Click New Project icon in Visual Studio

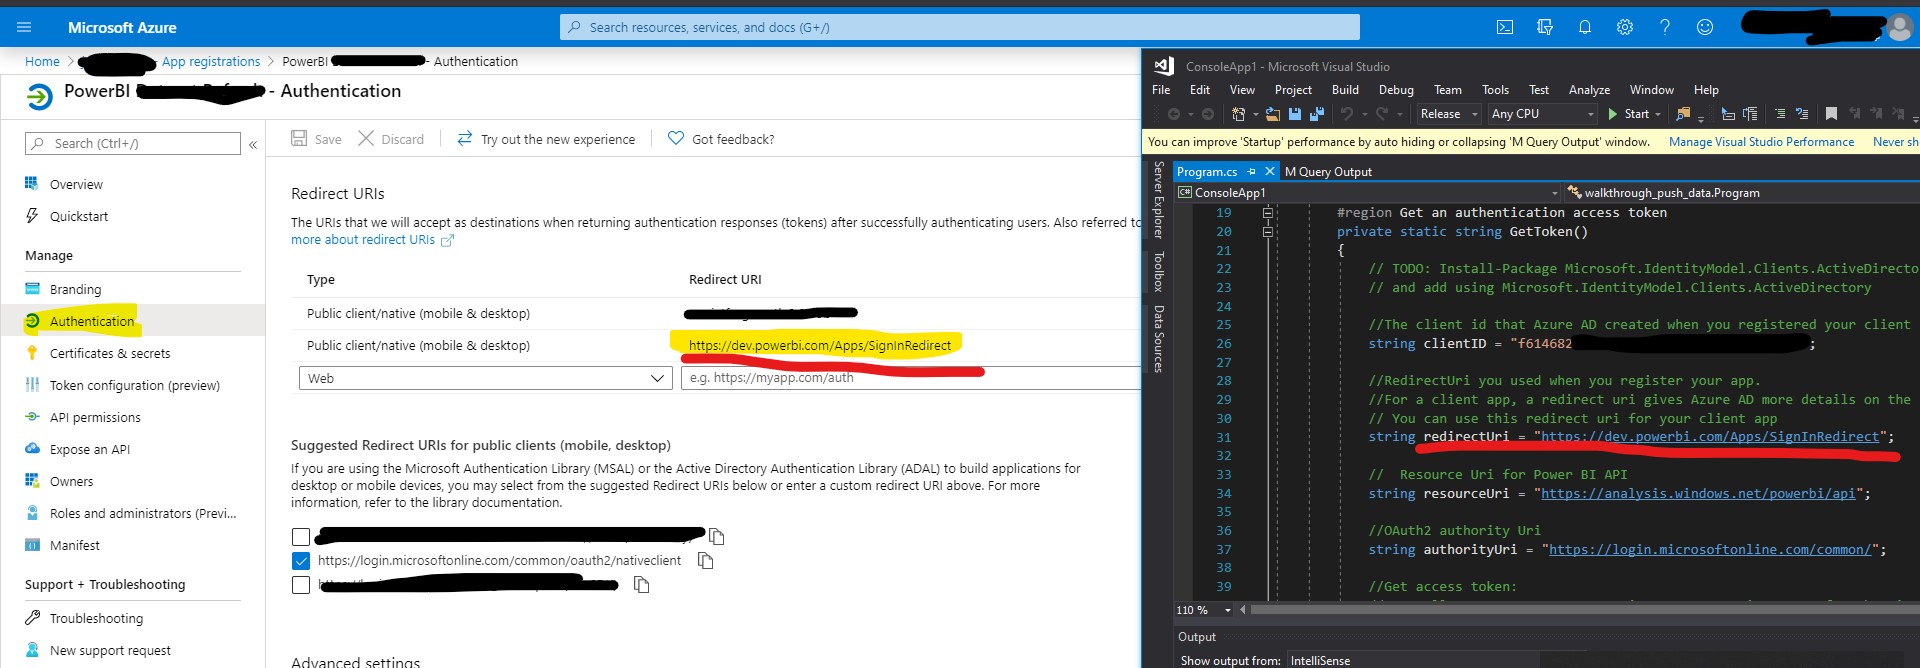pyautogui.click(x=1238, y=114)
